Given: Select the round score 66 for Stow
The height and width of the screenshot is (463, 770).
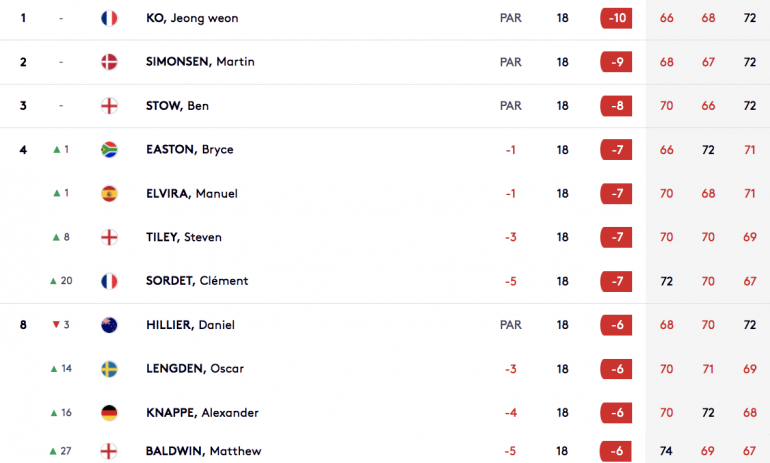Looking at the screenshot, I should click(708, 106).
